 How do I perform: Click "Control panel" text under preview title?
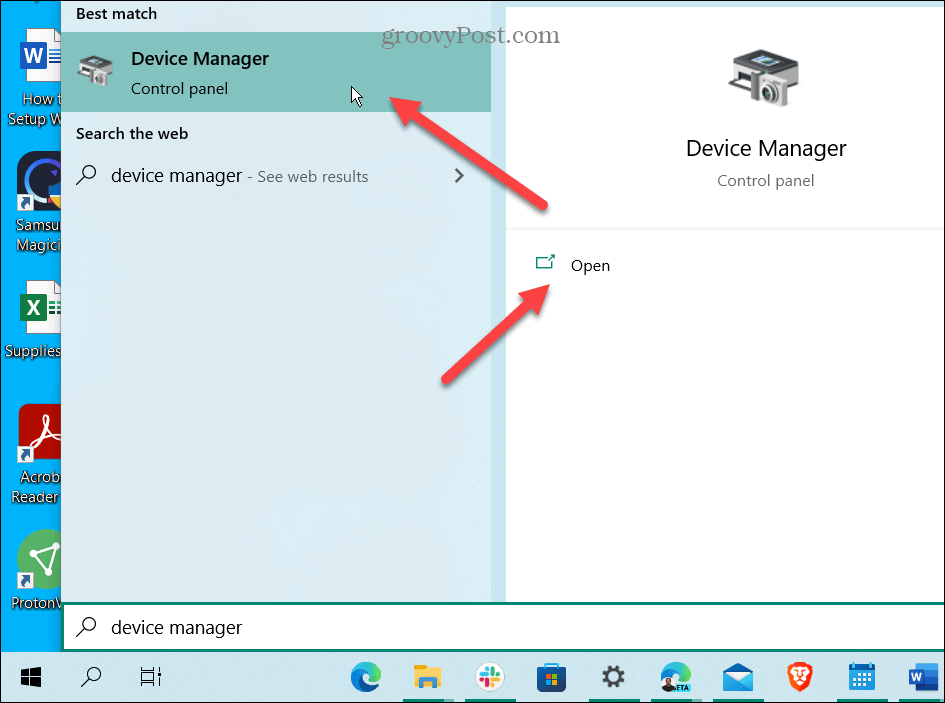click(765, 181)
